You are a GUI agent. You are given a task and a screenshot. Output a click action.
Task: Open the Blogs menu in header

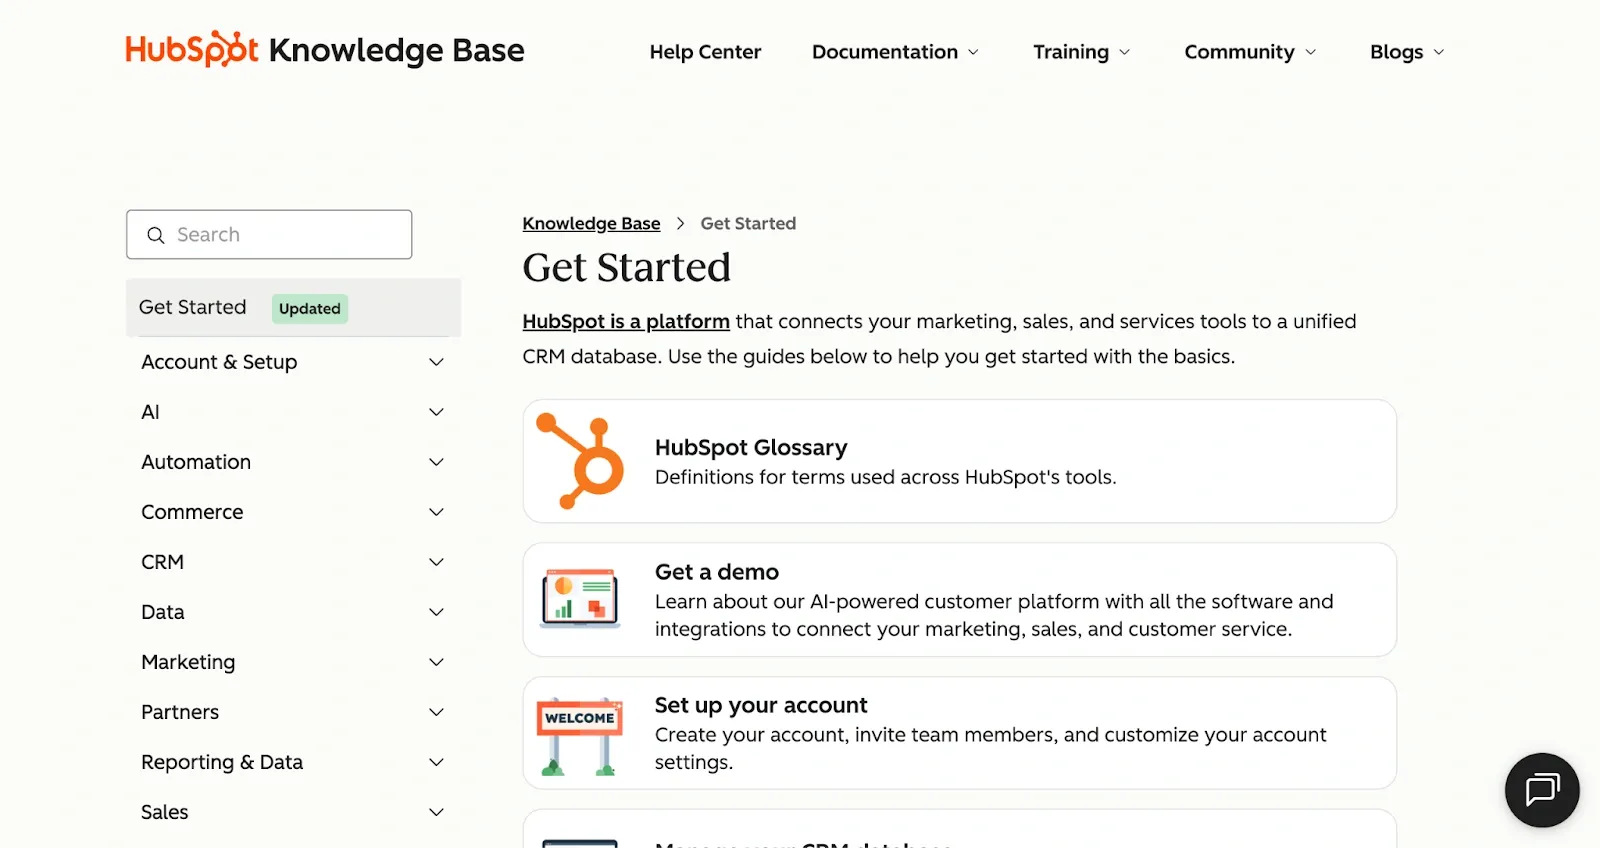pyautogui.click(x=1406, y=52)
